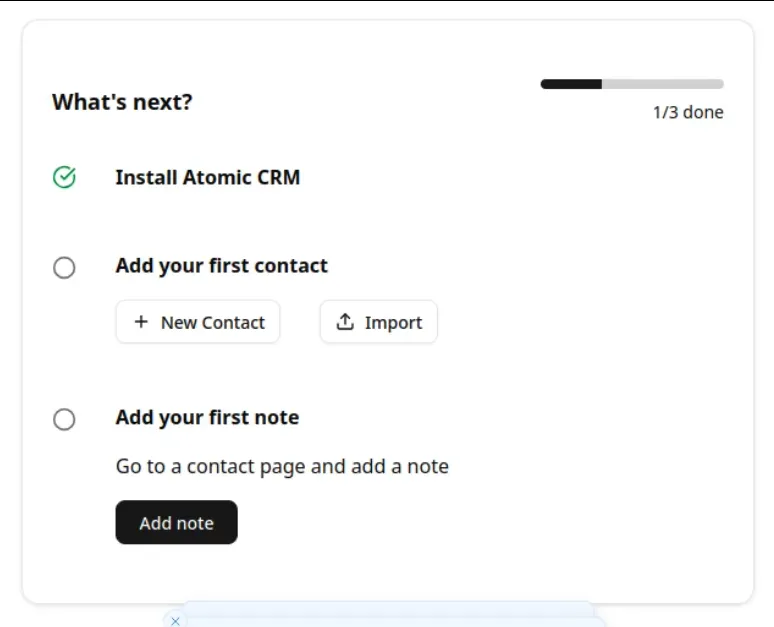Click the light blue notification banner at bottom

coord(389,615)
